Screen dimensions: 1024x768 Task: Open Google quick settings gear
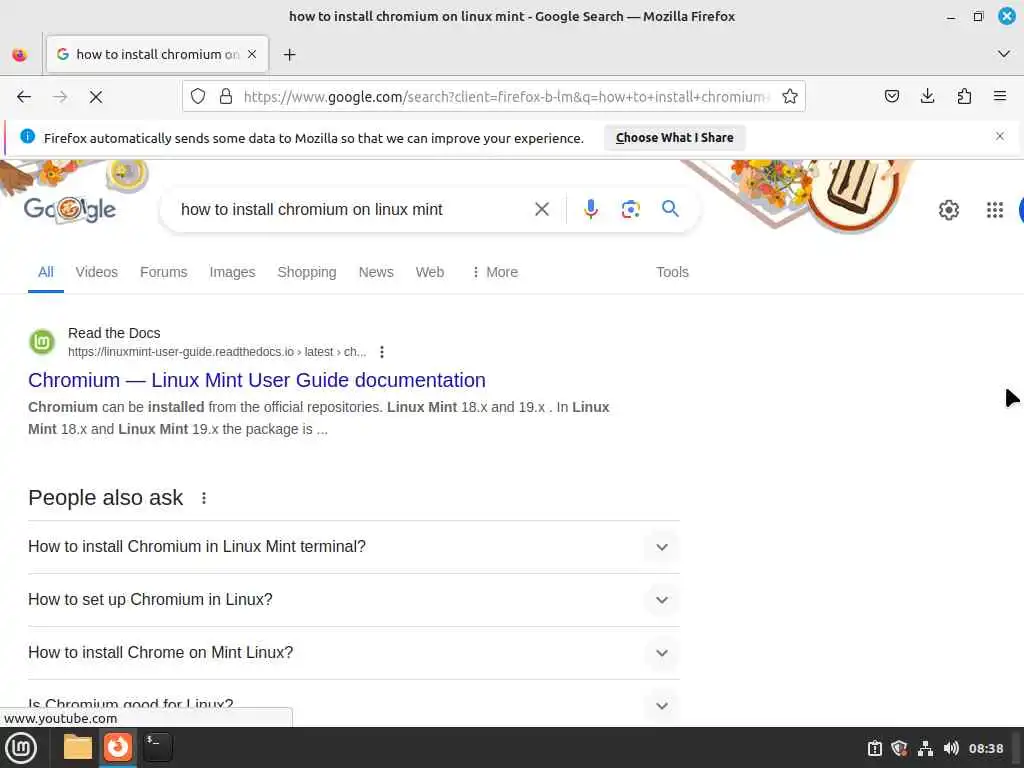coord(949,210)
